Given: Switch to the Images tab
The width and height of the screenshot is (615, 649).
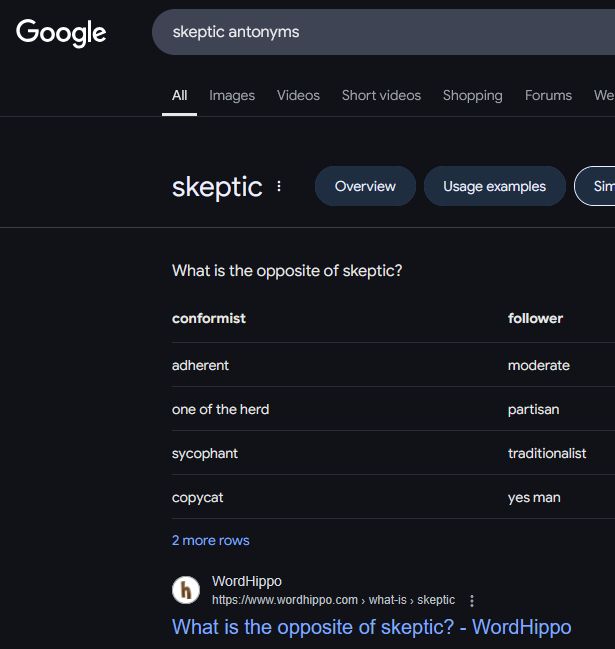Looking at the screenshot, I should (232, 96).
